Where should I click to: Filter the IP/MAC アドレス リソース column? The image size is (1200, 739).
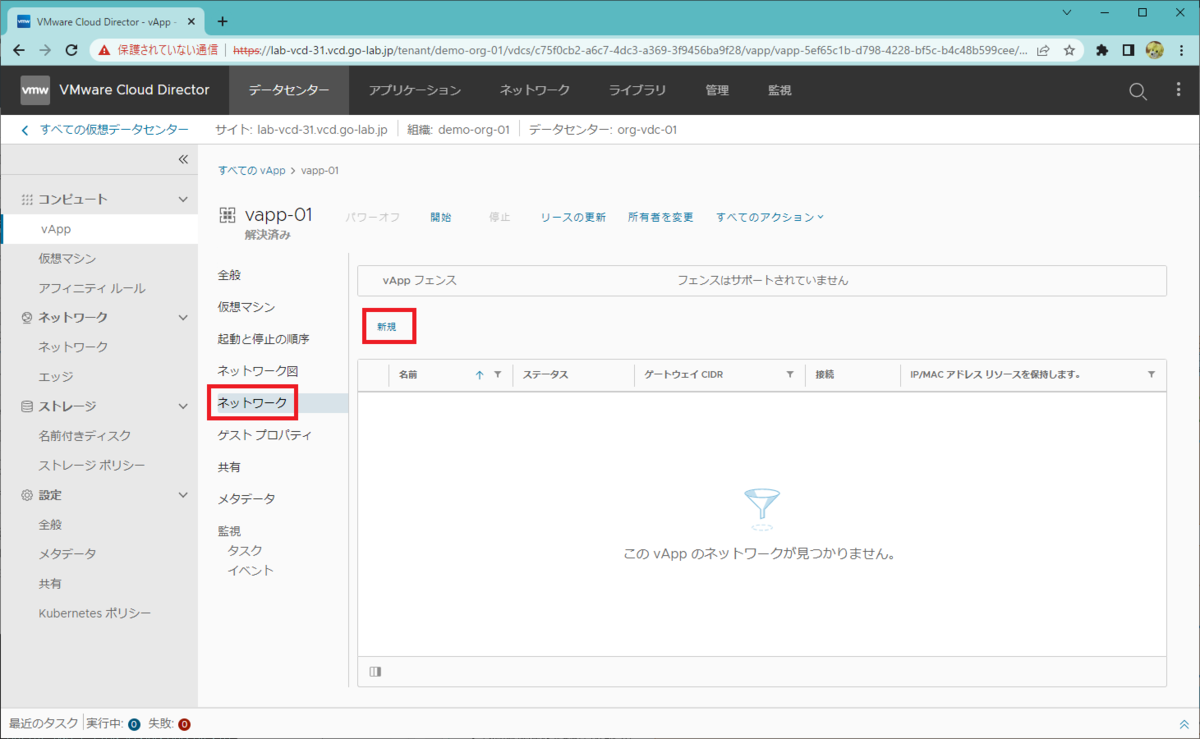click(x=1151, y=374)
